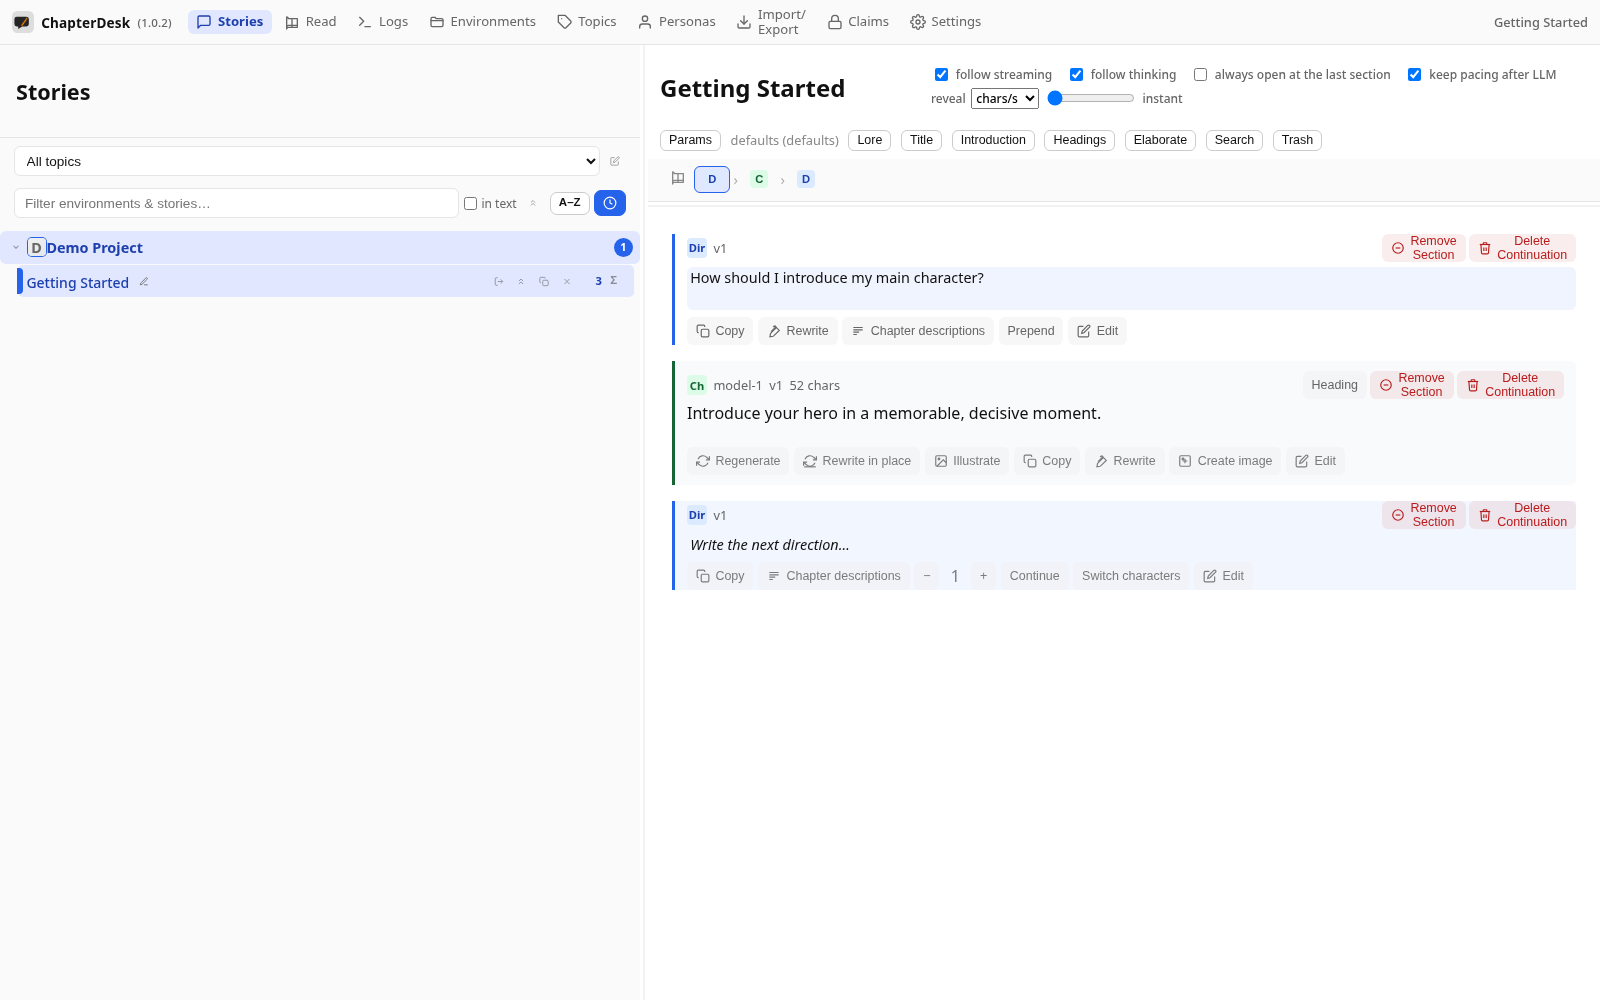Rename Getting Started via its pencil icon
This screenshot has width=1600, height=1000.
coord(144,282)
